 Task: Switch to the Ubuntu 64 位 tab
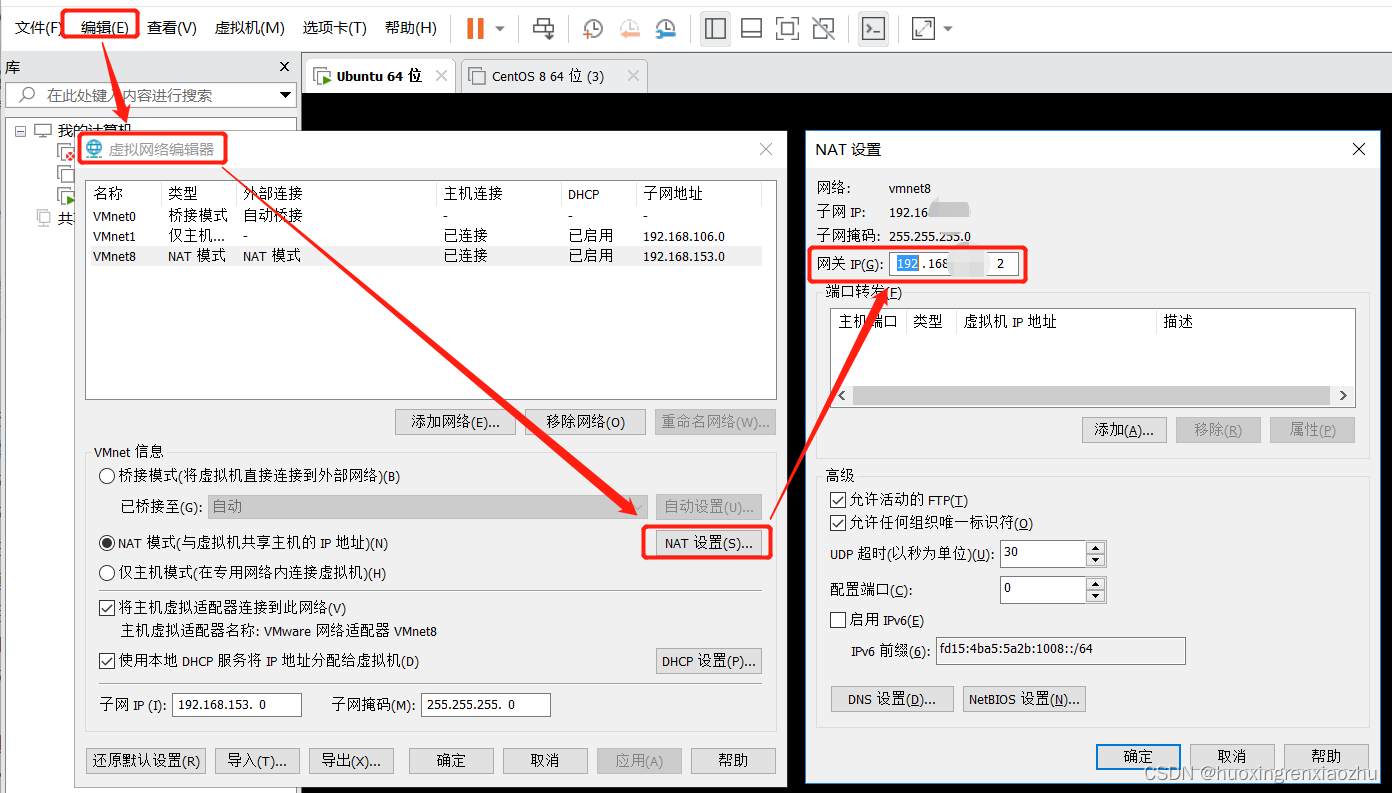tap(379, 76)
